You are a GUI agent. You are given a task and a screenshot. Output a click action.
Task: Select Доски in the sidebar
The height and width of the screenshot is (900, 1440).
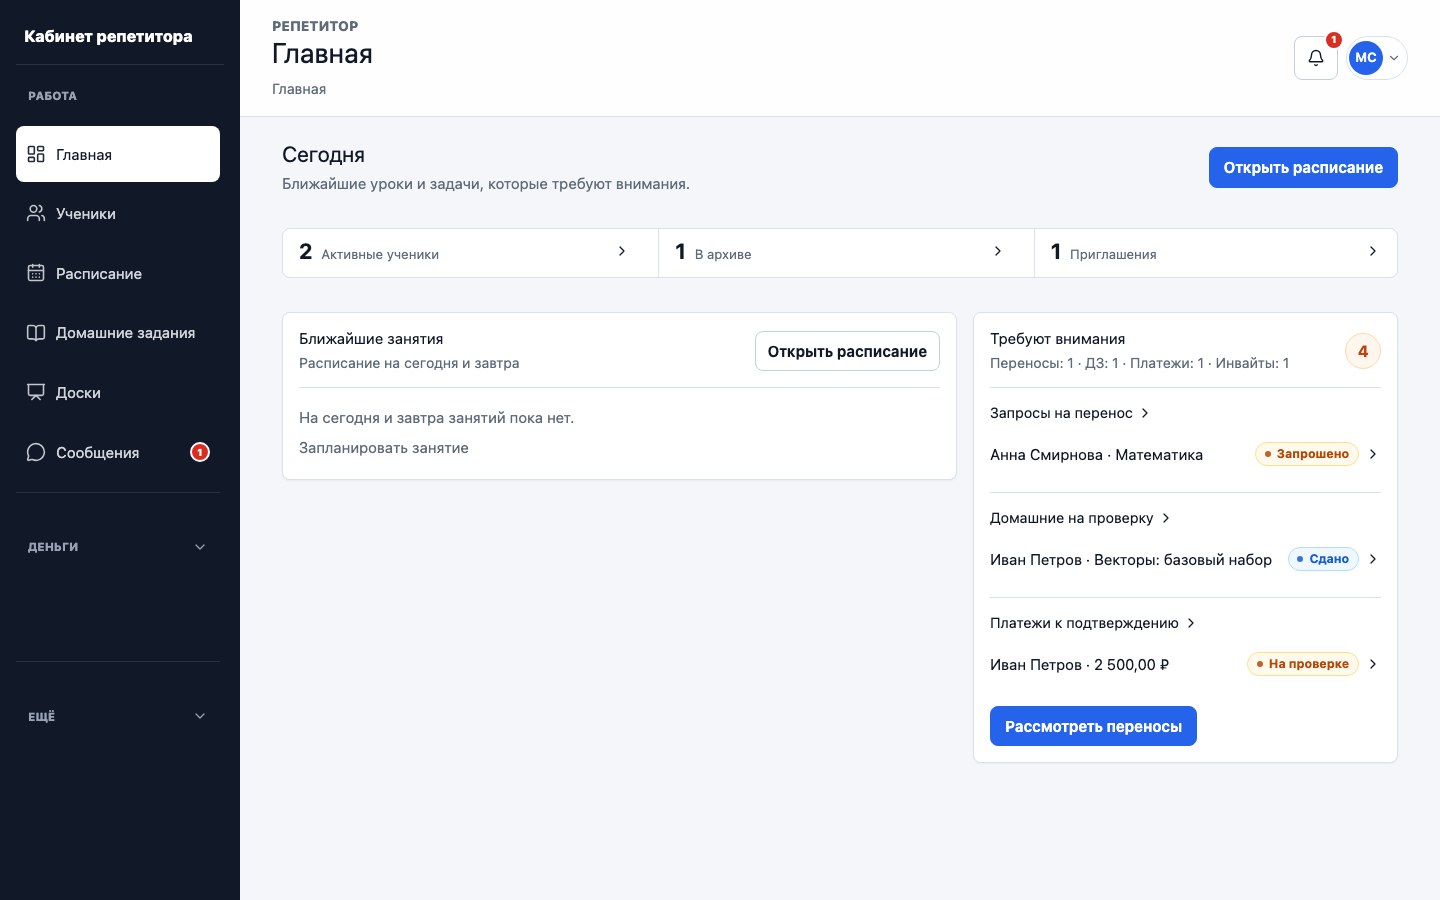click(x=118, y=392)
